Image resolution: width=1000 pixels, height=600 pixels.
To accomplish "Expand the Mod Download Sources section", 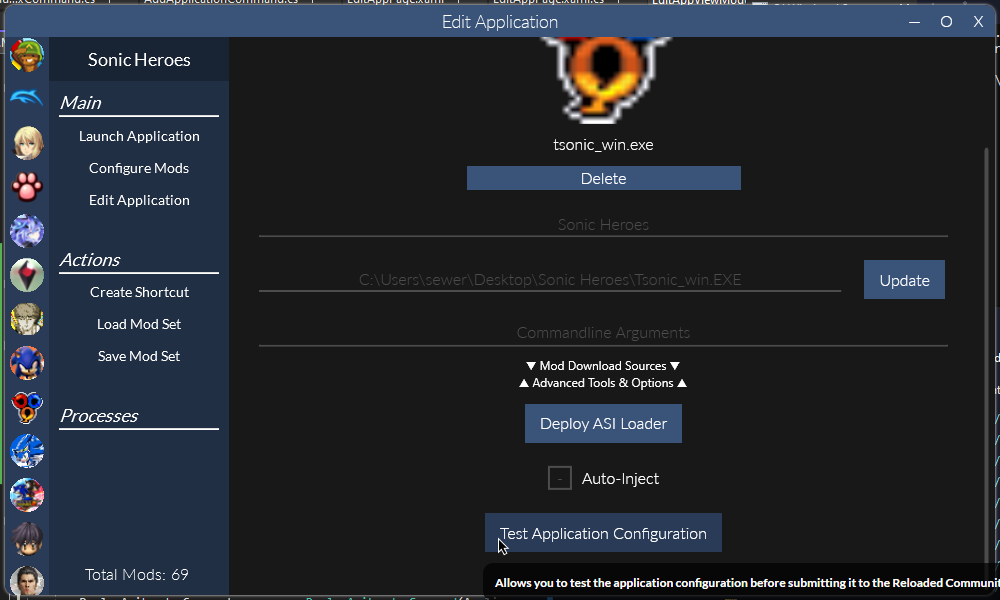I will click(603, 365).
